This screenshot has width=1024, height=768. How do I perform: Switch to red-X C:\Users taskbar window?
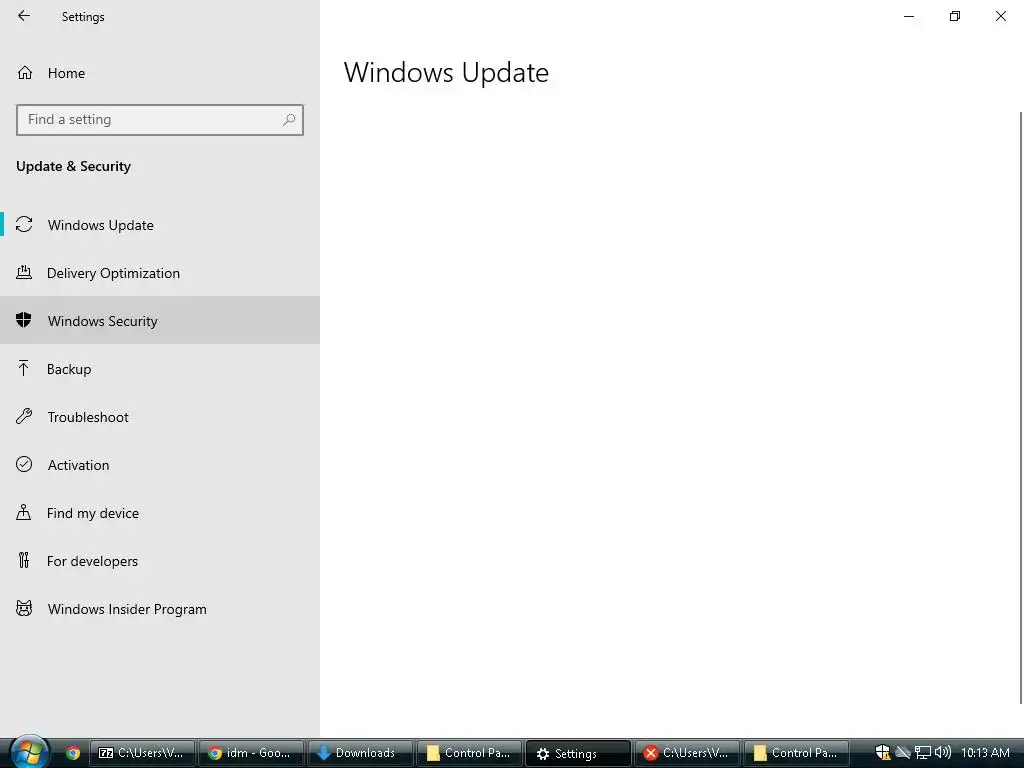pyautogui.click(x=688, y=753)
